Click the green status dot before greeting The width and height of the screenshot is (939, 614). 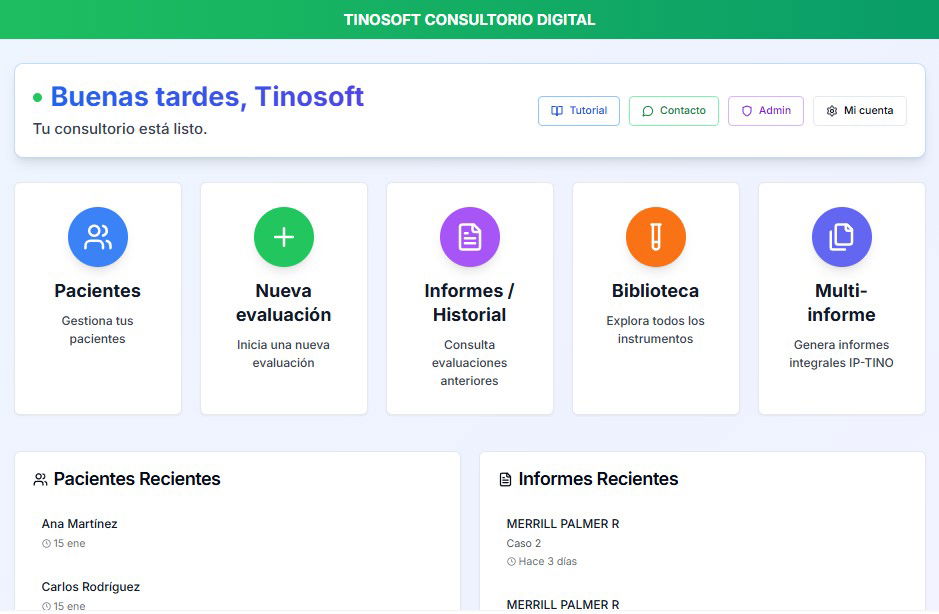pyautogui.click(x=38, y=98)
